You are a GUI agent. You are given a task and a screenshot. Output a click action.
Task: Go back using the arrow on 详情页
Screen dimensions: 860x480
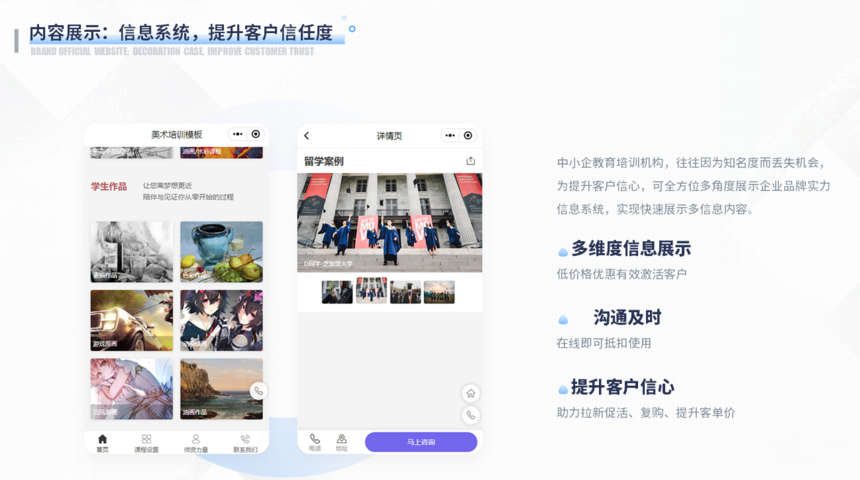(x=307, y=136)
